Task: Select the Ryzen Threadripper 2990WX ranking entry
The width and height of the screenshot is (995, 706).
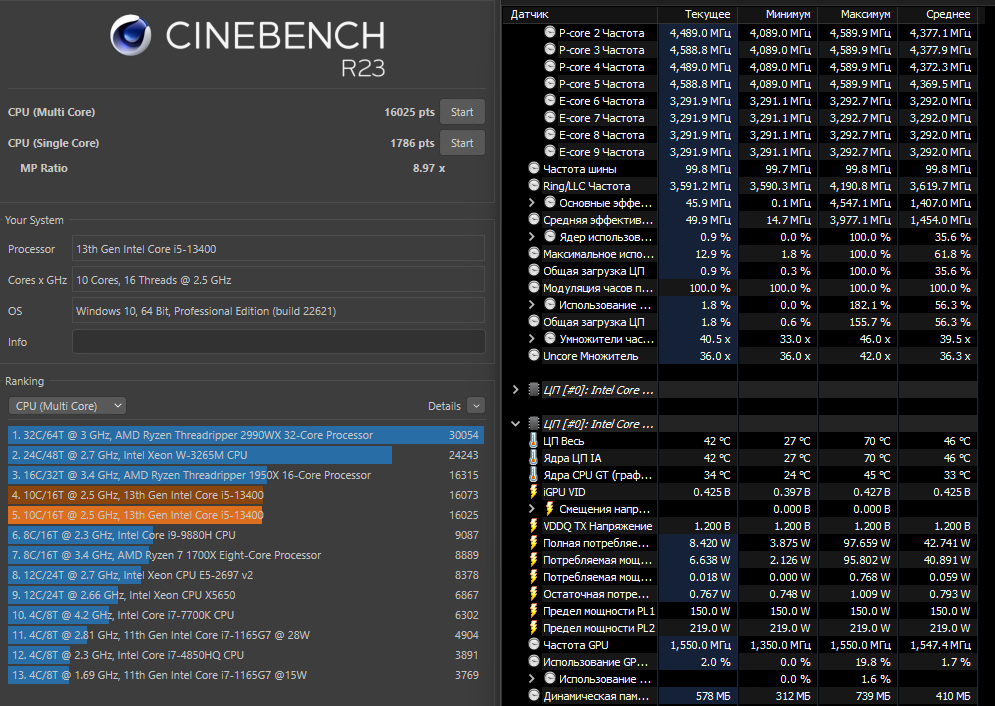Action: (246, 435)
